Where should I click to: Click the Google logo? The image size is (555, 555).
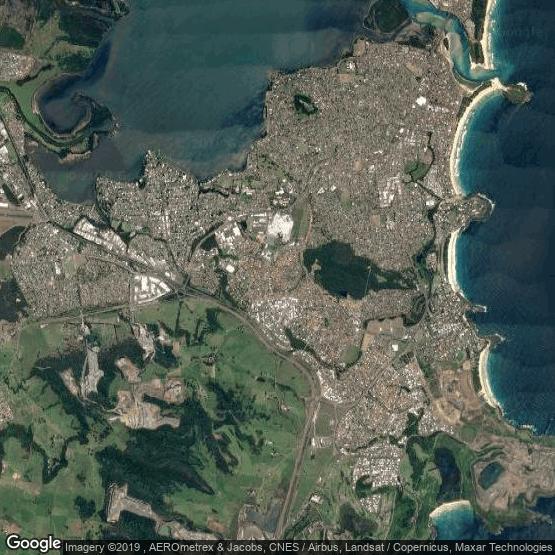tap(34, 543)
